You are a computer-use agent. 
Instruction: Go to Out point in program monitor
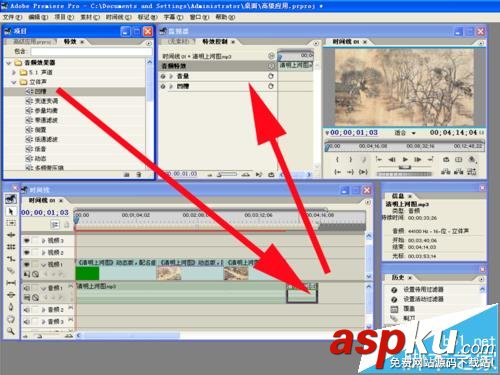(350, 172)
